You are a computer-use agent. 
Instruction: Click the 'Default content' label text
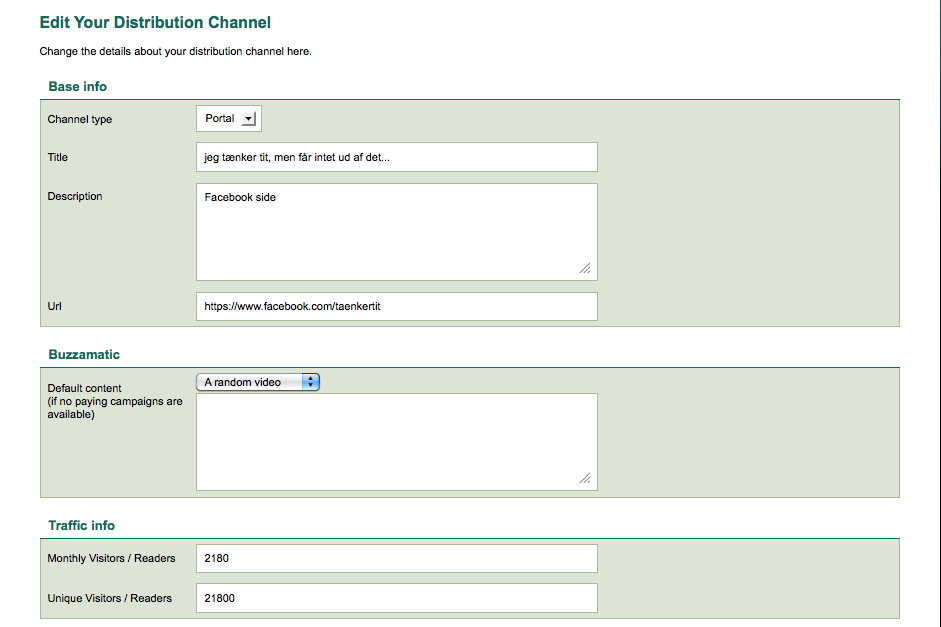(85, 388)
